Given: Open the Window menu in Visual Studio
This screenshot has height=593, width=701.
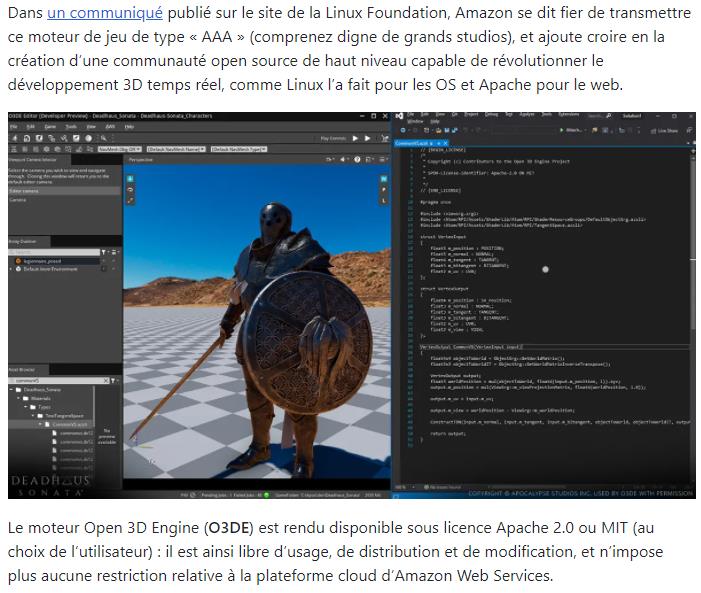Looking at the screenshot, I should [x=415, y=121].
